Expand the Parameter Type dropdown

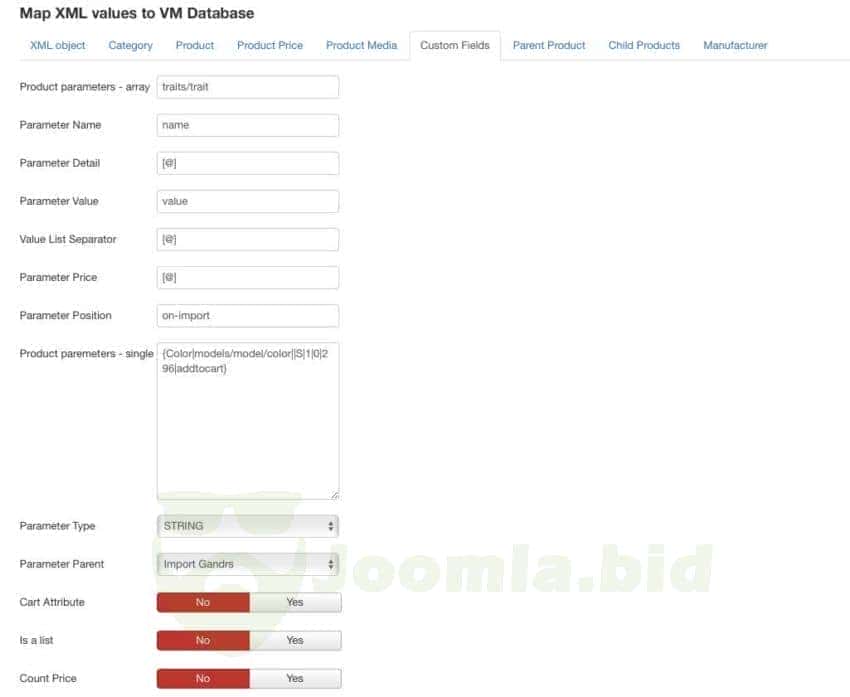(248, 526)
